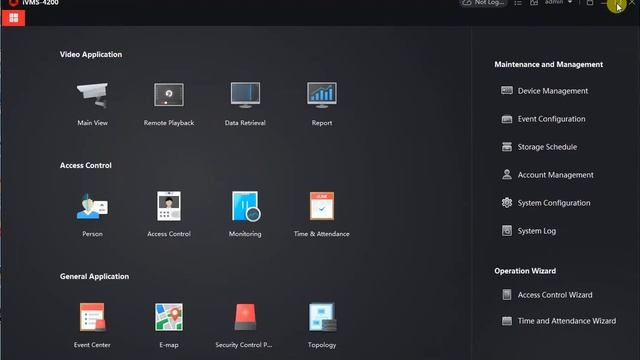Open Time & Attendance calendar icon
Image resolution: width=640 pixels, height=360 pixels.
pos(322,206)
